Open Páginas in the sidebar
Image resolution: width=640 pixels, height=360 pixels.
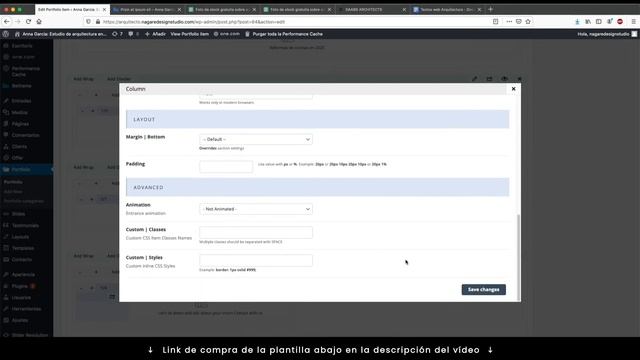[20, 124]
